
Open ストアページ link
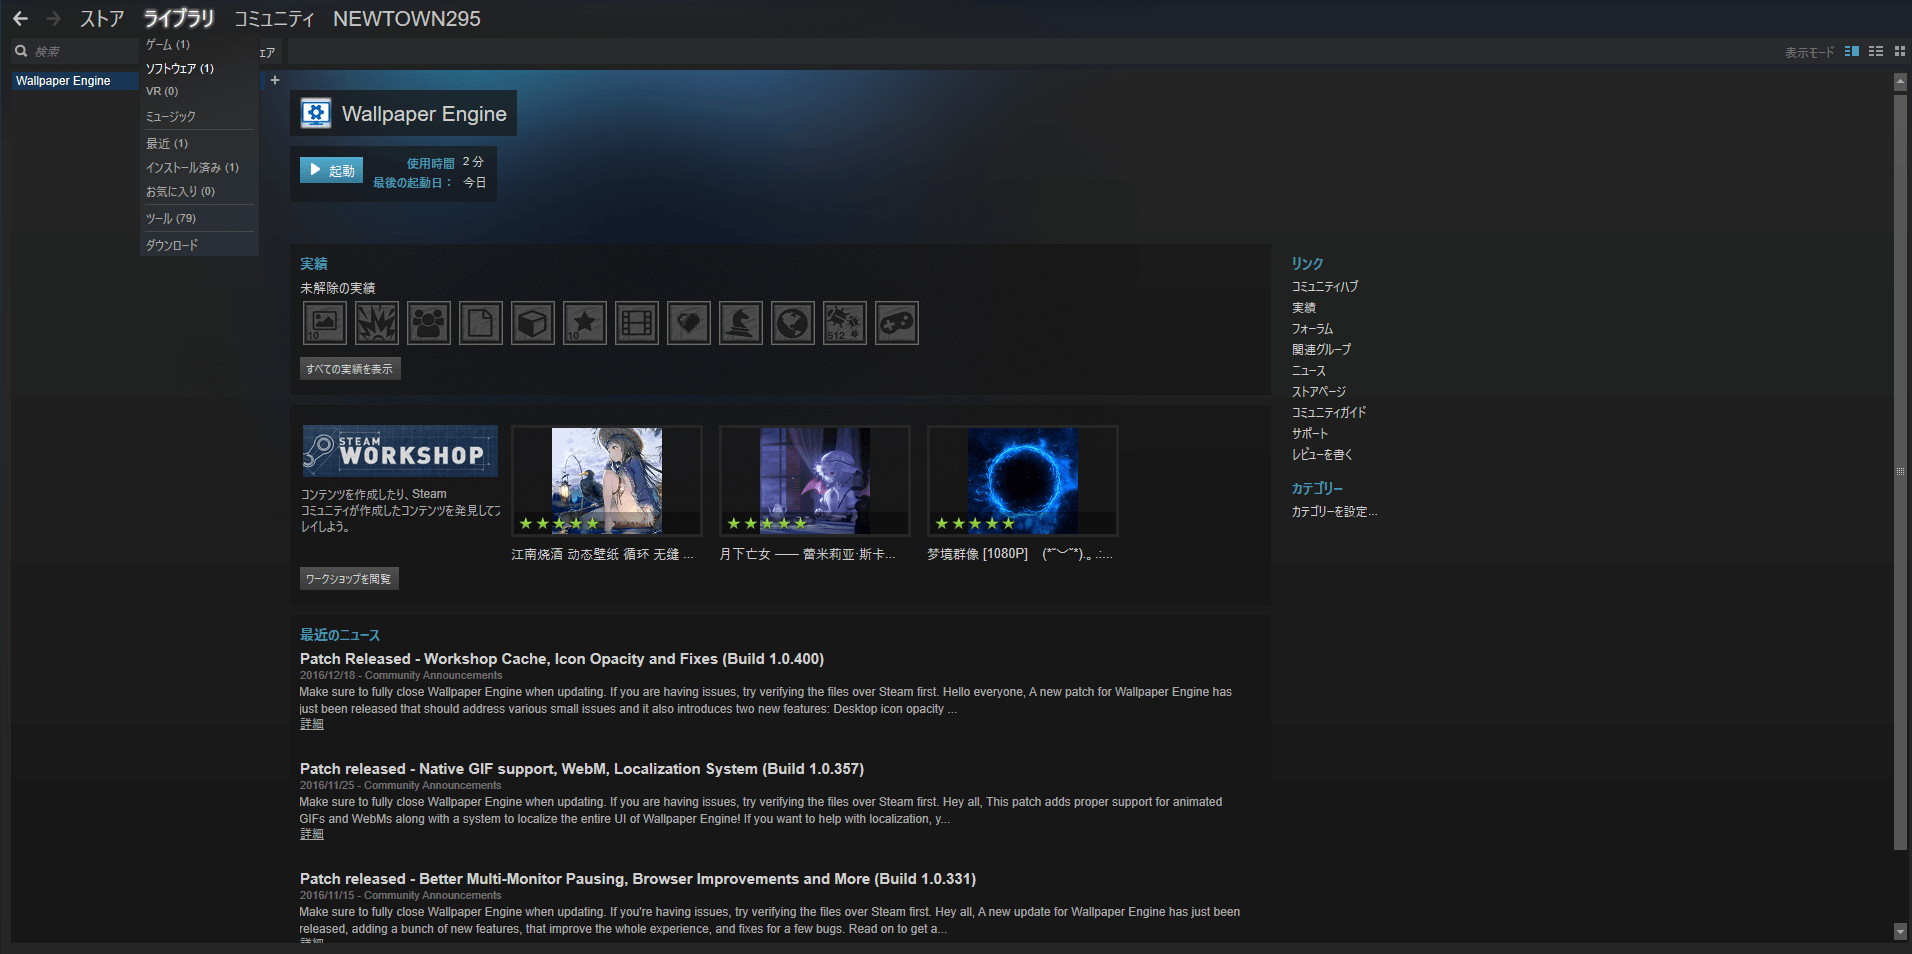(x=1319, y=392)
